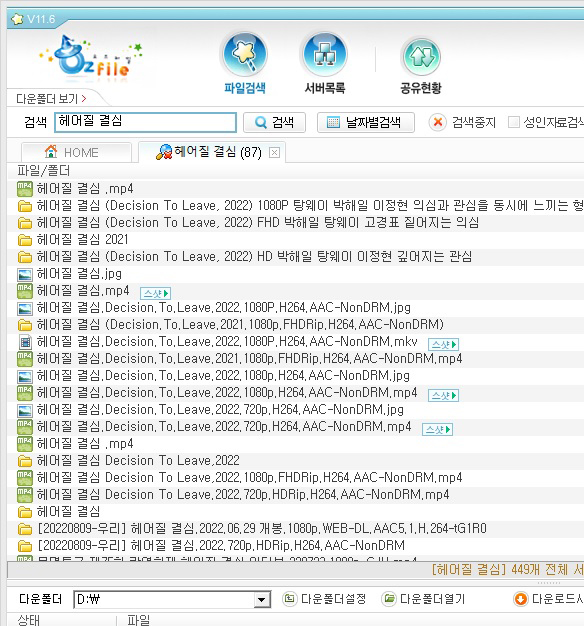Select 헤어질 결심.Decision.To.Leave.2022.1080p.H264.AAC-NonDRM.jpg
The image size is (584, 626).
pos(295,376)
